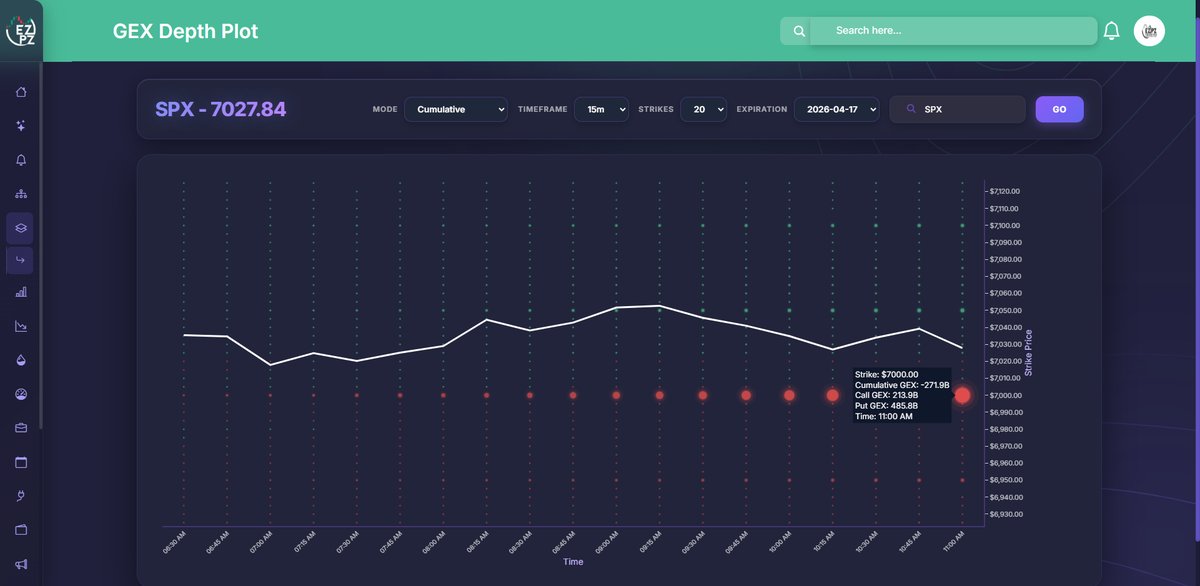Click the 'GEX Depth Plot' page title
This screenshot has width=1200, height=586.
tap(185, 31)
